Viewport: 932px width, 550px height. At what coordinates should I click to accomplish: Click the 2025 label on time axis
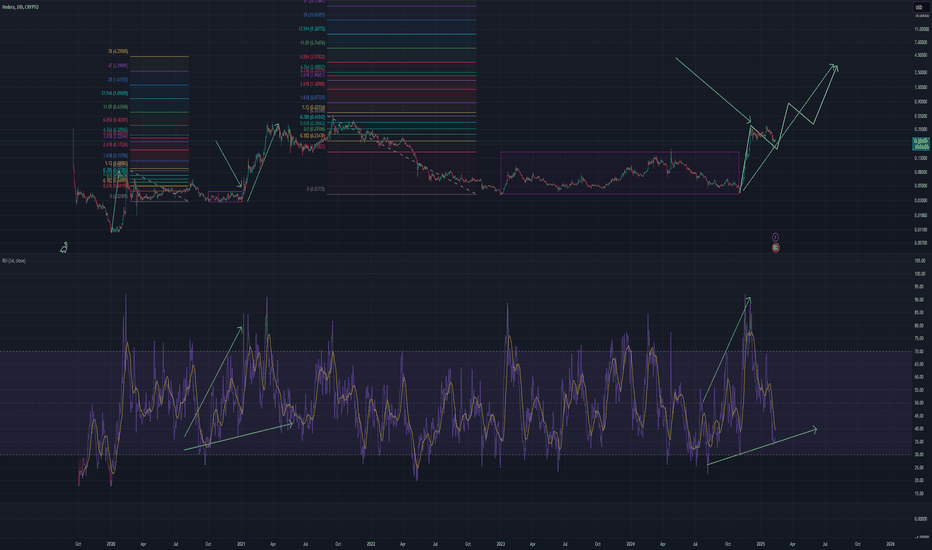click(x=760, y=544)
